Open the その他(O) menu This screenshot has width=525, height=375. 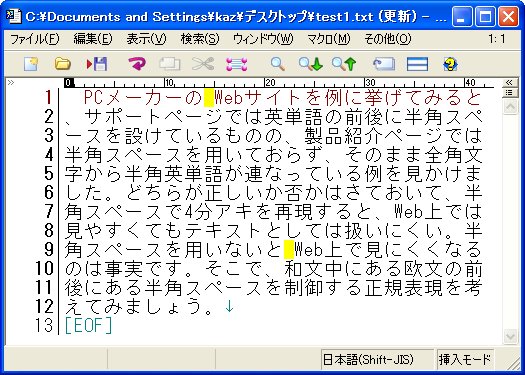(387, 39)
